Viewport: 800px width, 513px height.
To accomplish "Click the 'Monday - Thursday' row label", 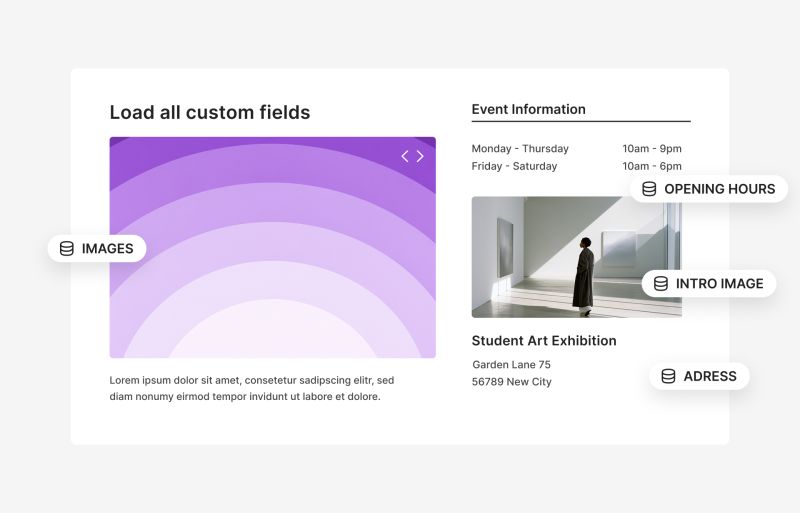I will click(520, 149).
